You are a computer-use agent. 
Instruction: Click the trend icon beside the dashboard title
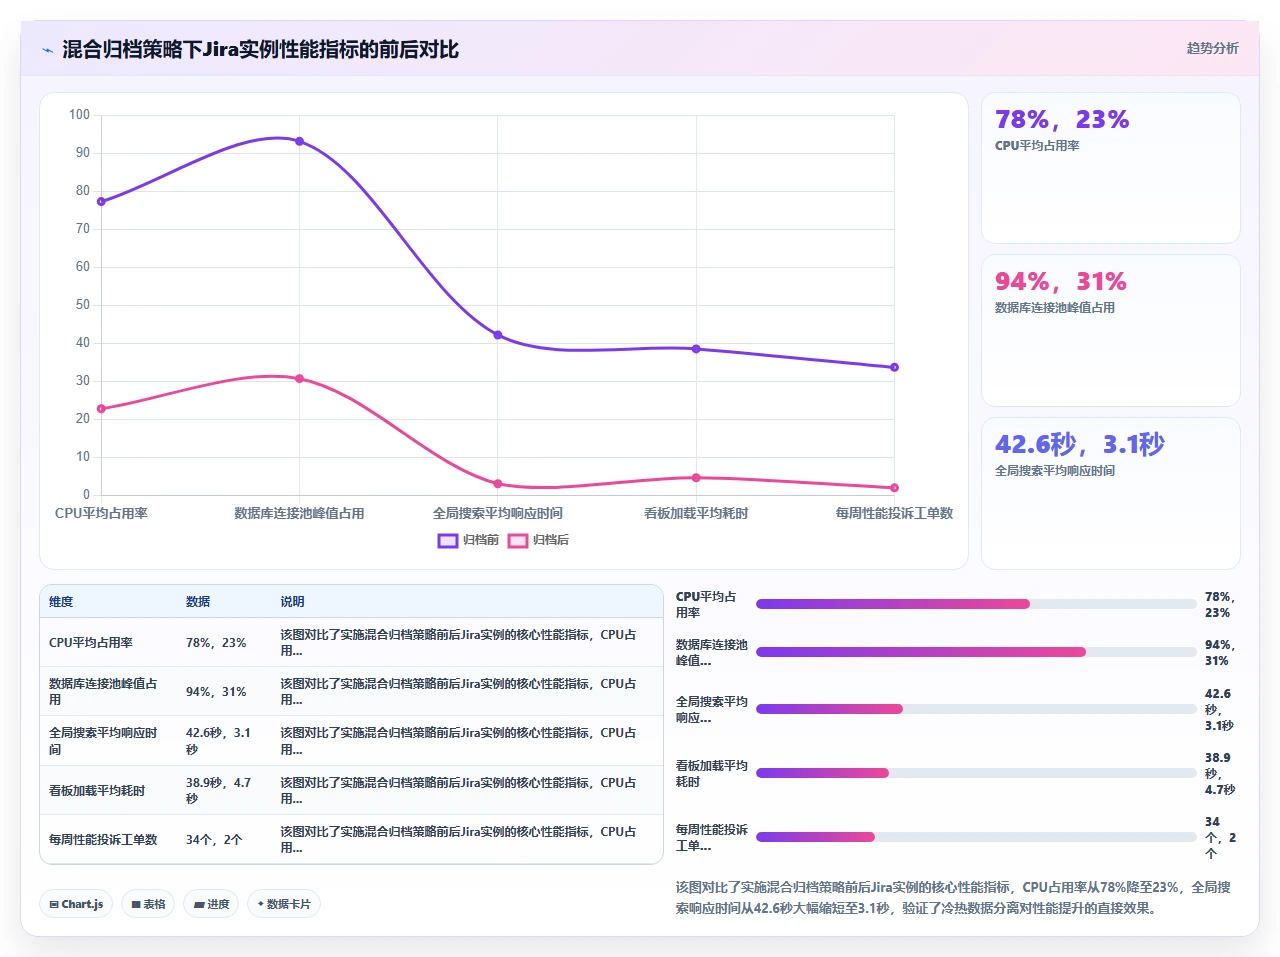pyautogui.click(x=47, y=50)
